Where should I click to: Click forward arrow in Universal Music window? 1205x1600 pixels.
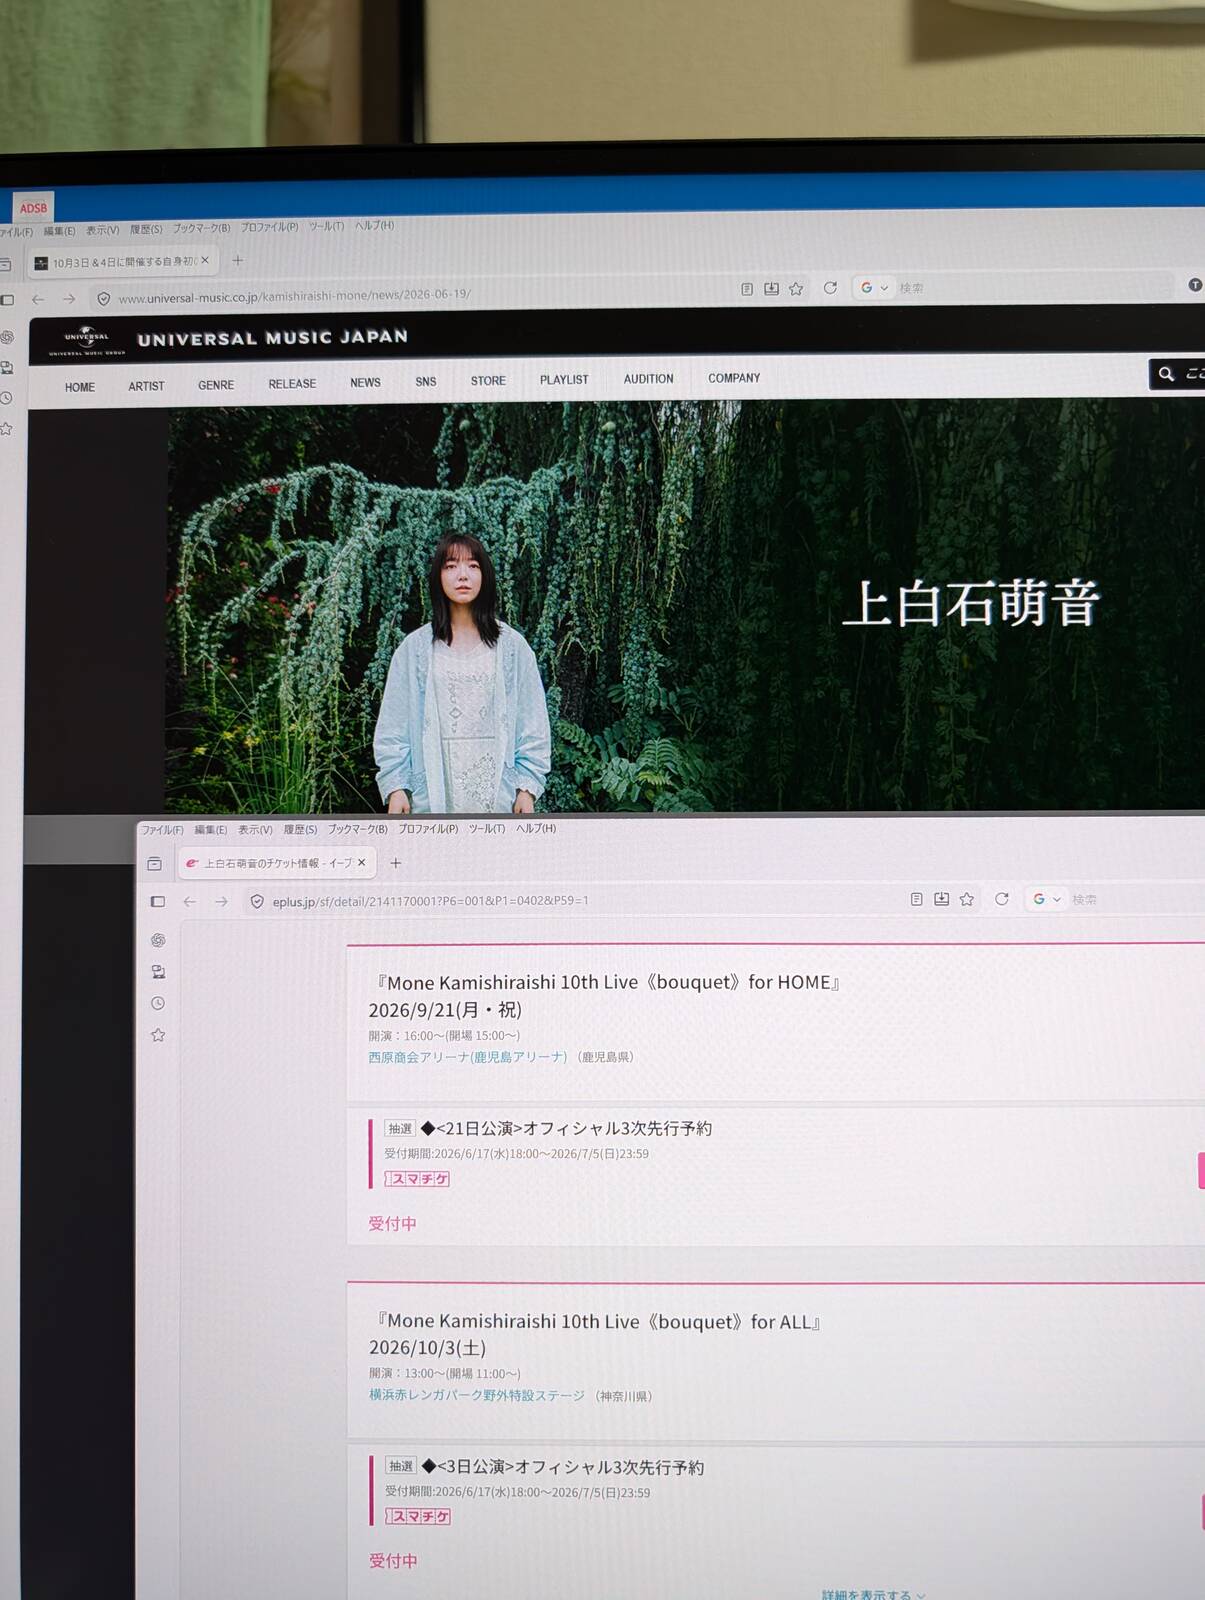point(69,299)
